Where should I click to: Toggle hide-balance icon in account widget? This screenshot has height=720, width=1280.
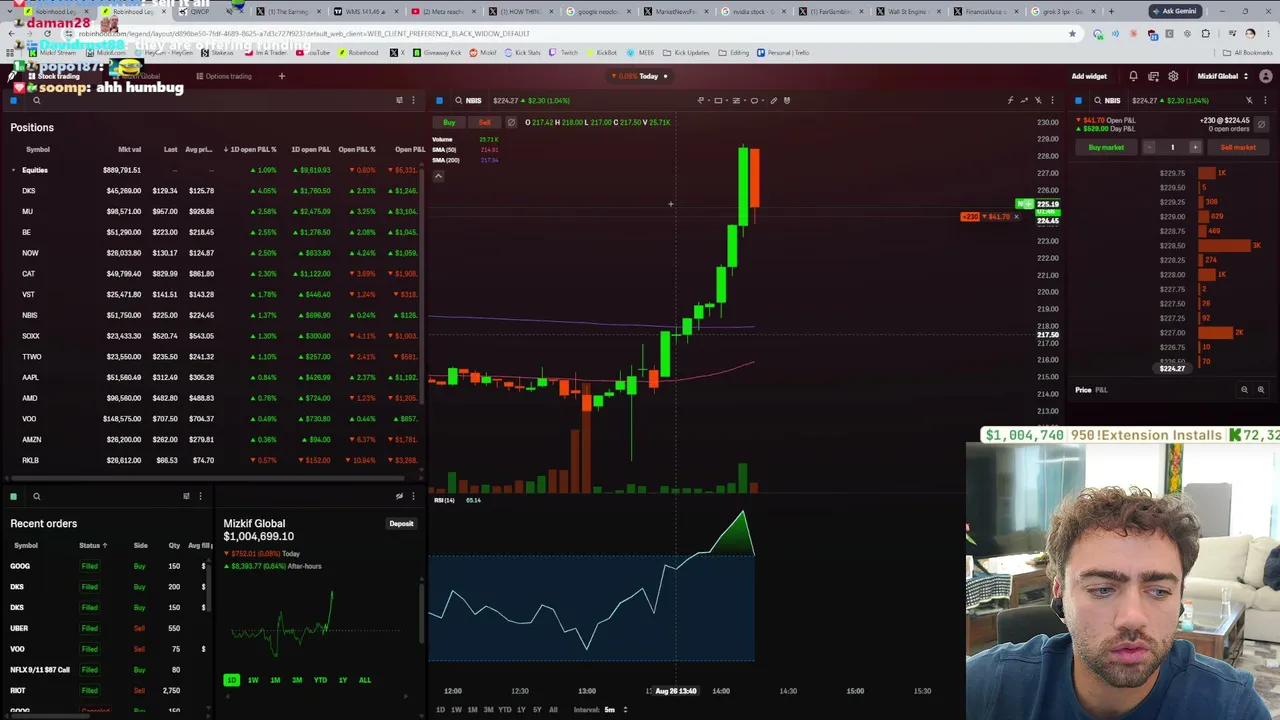pyautogui.click(x=399, y=496)
